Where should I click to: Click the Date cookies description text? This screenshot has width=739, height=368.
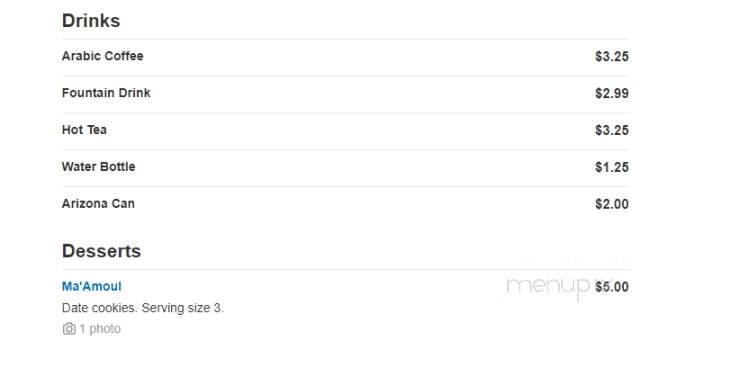(99, 308)
